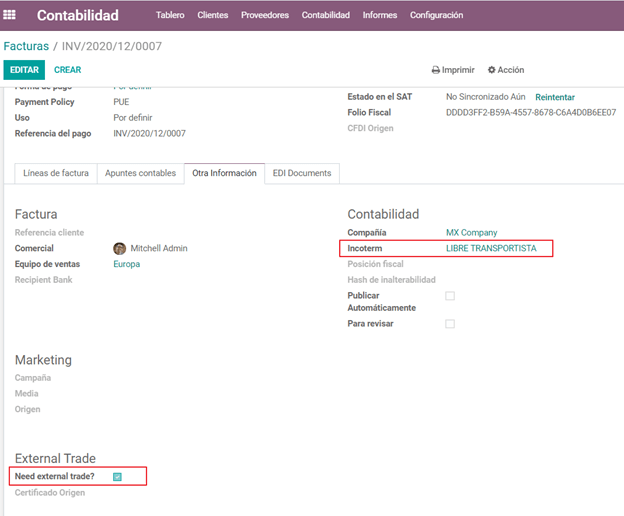Expand the Configuración menu
624x516 pixels.
tap(436, 15)
